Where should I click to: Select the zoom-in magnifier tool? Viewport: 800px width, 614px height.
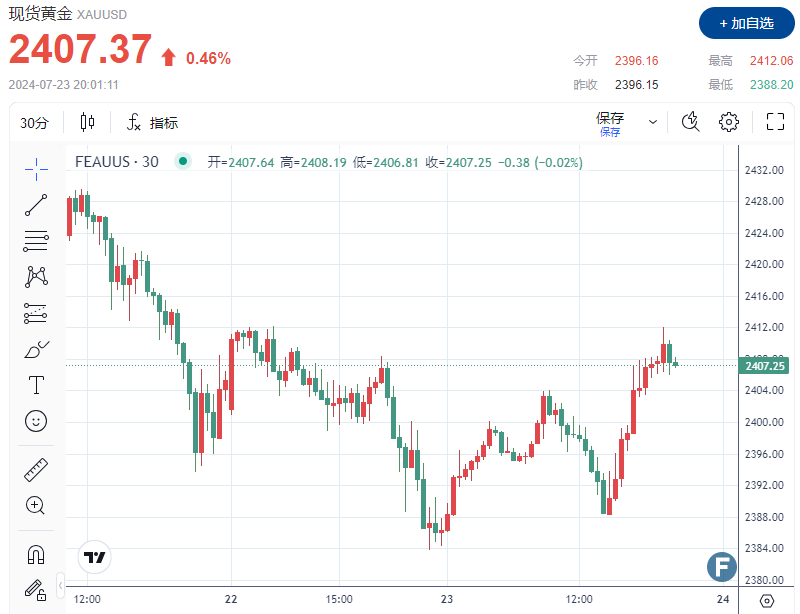coord(36,505)
